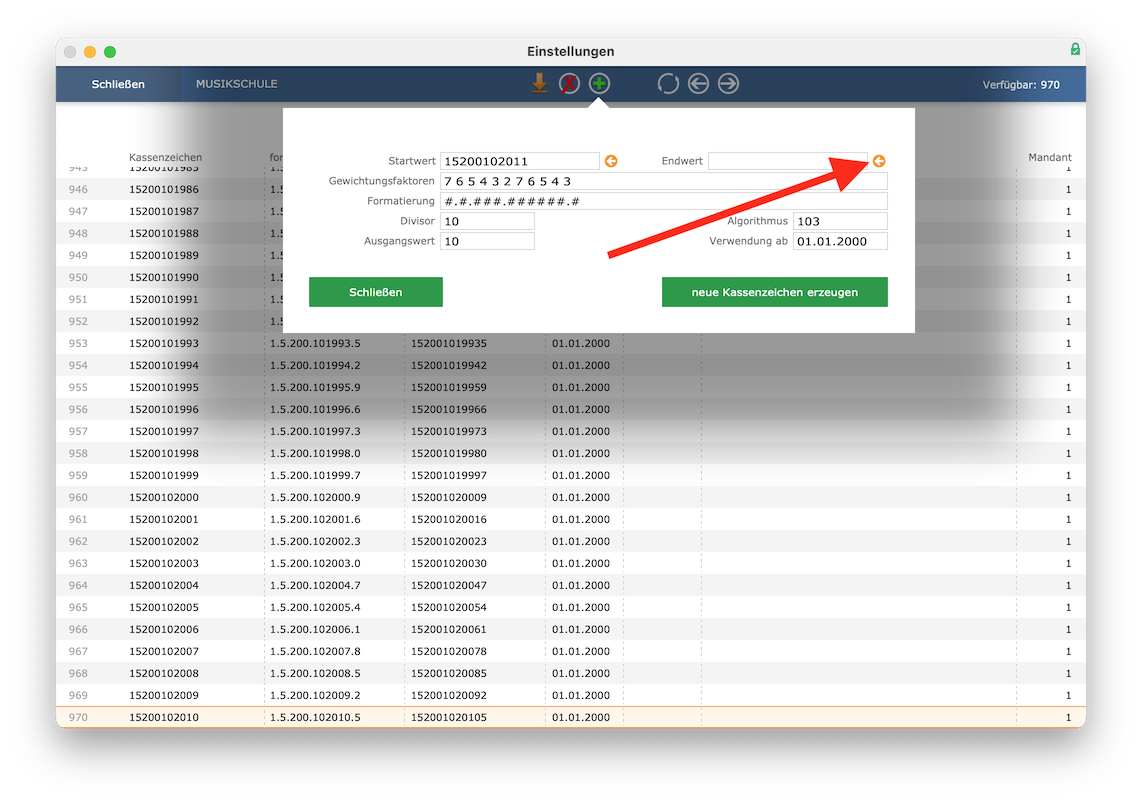Click cell 152001020078

[x=449, y=652]
